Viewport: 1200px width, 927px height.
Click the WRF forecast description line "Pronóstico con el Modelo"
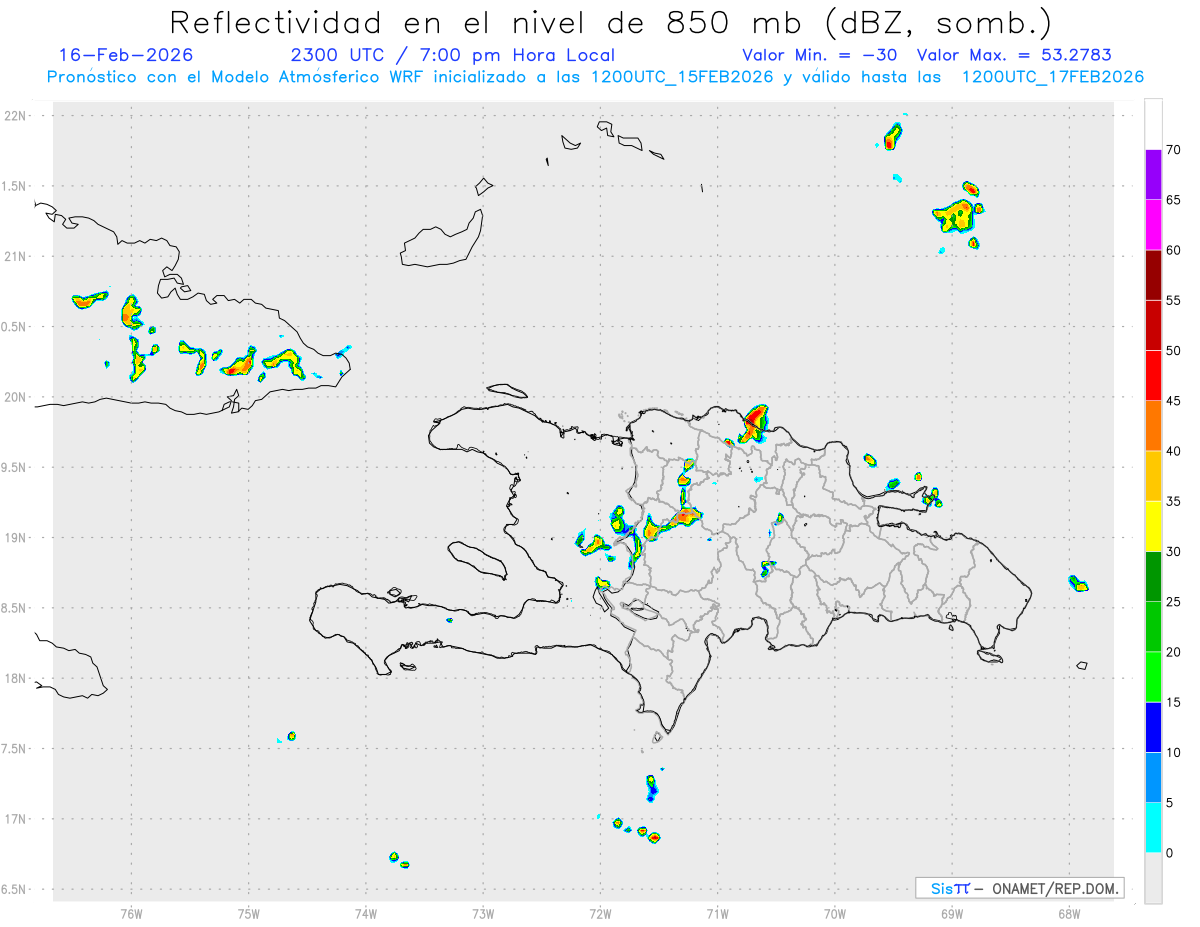point(595,77)
